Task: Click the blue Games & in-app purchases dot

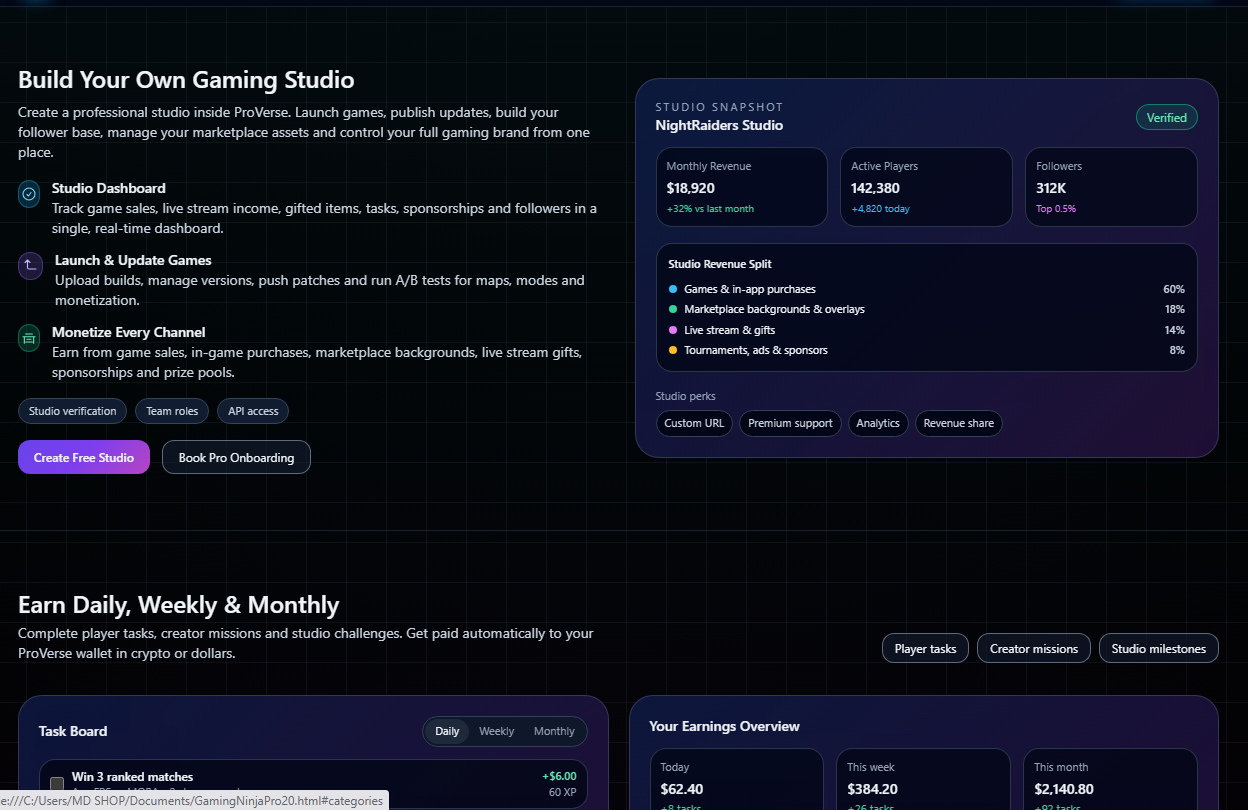Action: click(673, 289)
